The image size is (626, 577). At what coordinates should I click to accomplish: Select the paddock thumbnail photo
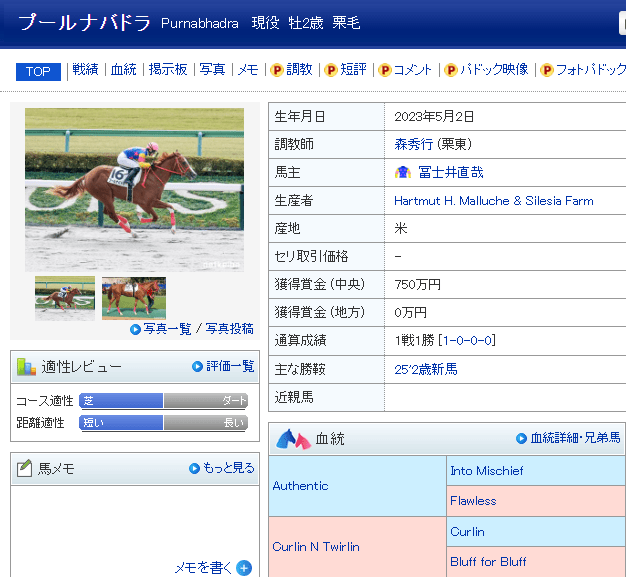(134, 298)
